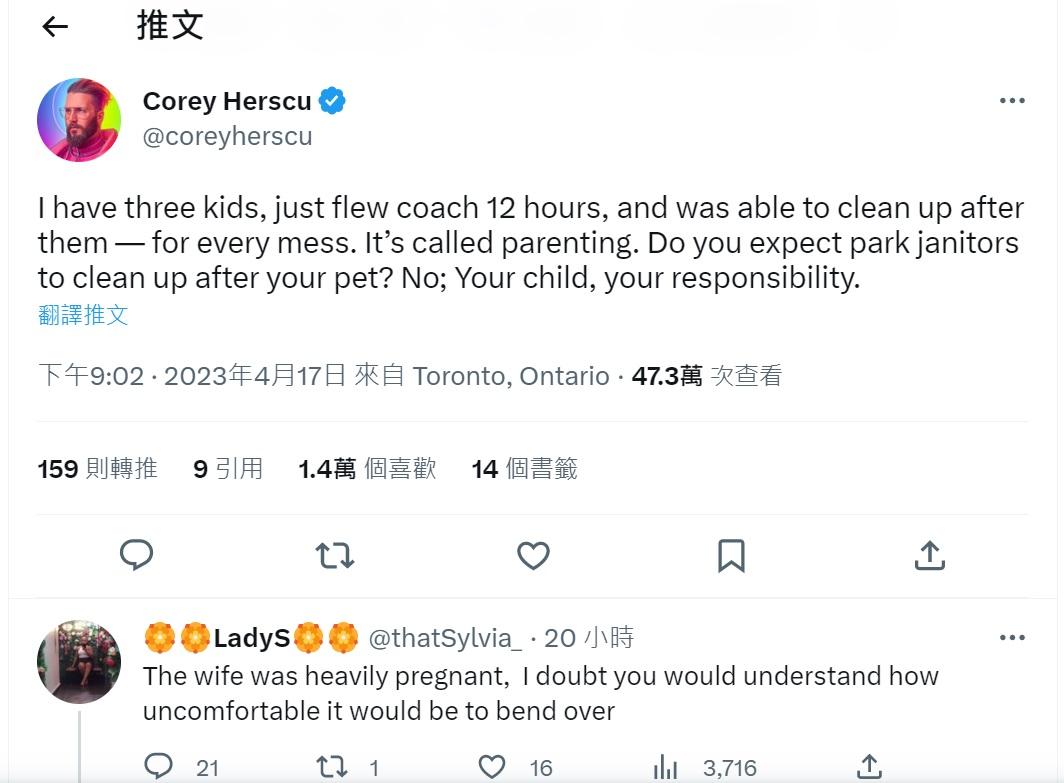Screen dimensions: 1064x783
Task: Reply to LadyS's comment
Action: point(159,767)
